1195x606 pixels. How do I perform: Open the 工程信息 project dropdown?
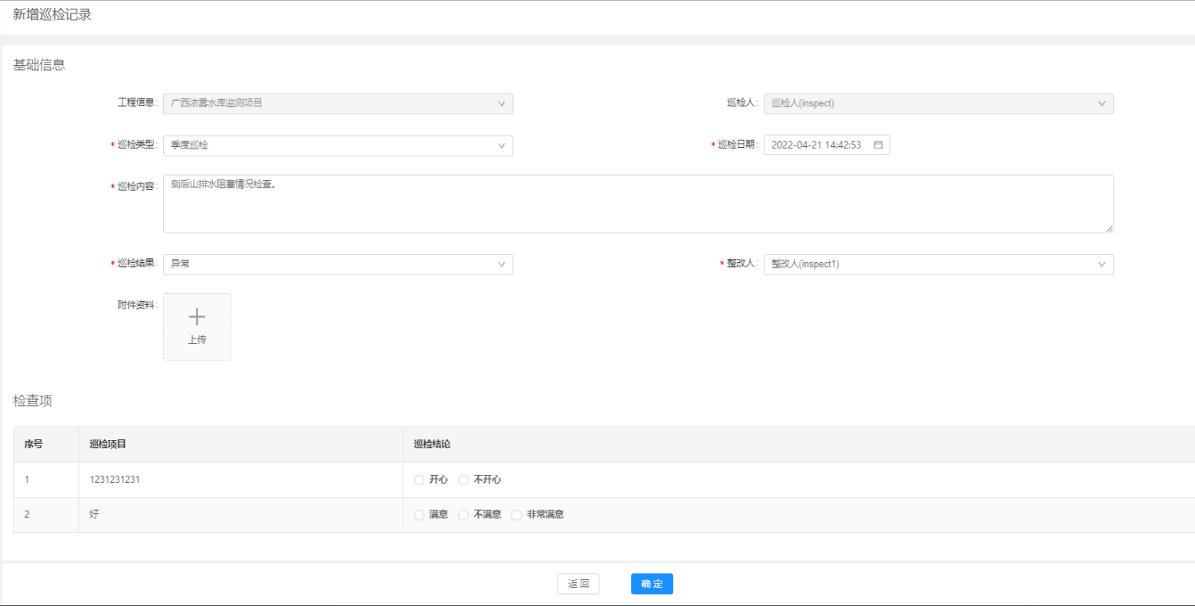(337, 103)
